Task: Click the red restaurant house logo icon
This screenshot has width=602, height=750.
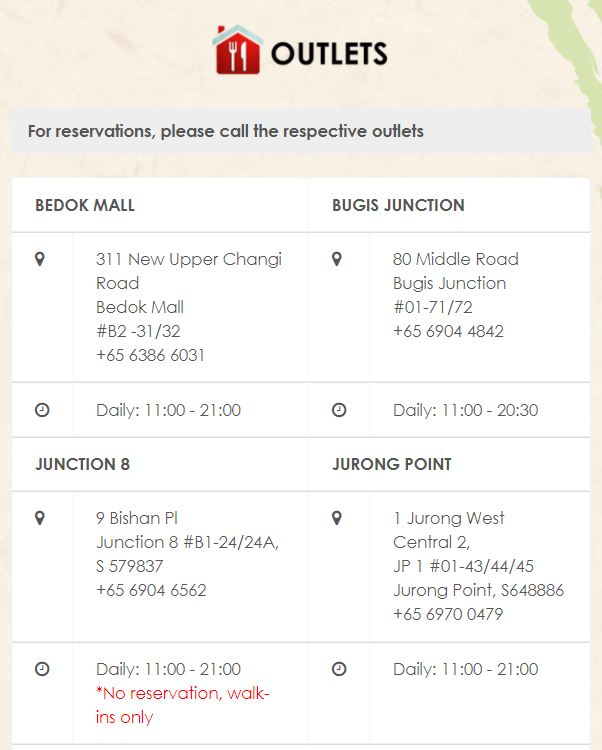Action: [x=237, y=50]
